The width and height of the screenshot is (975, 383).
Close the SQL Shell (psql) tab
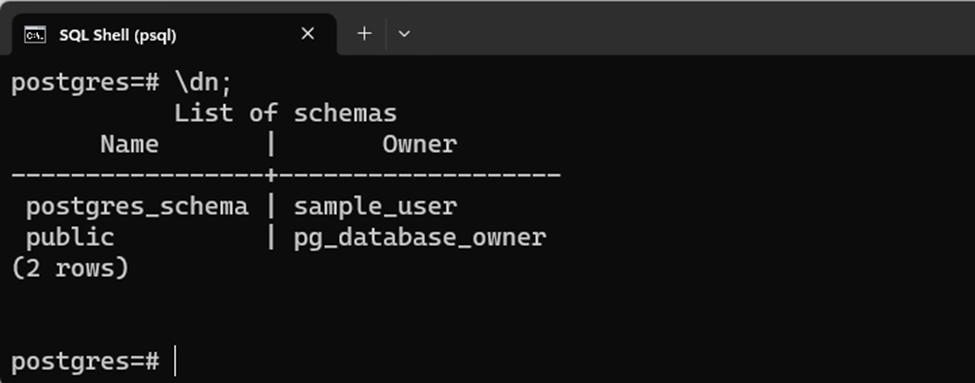pos(307,34)
